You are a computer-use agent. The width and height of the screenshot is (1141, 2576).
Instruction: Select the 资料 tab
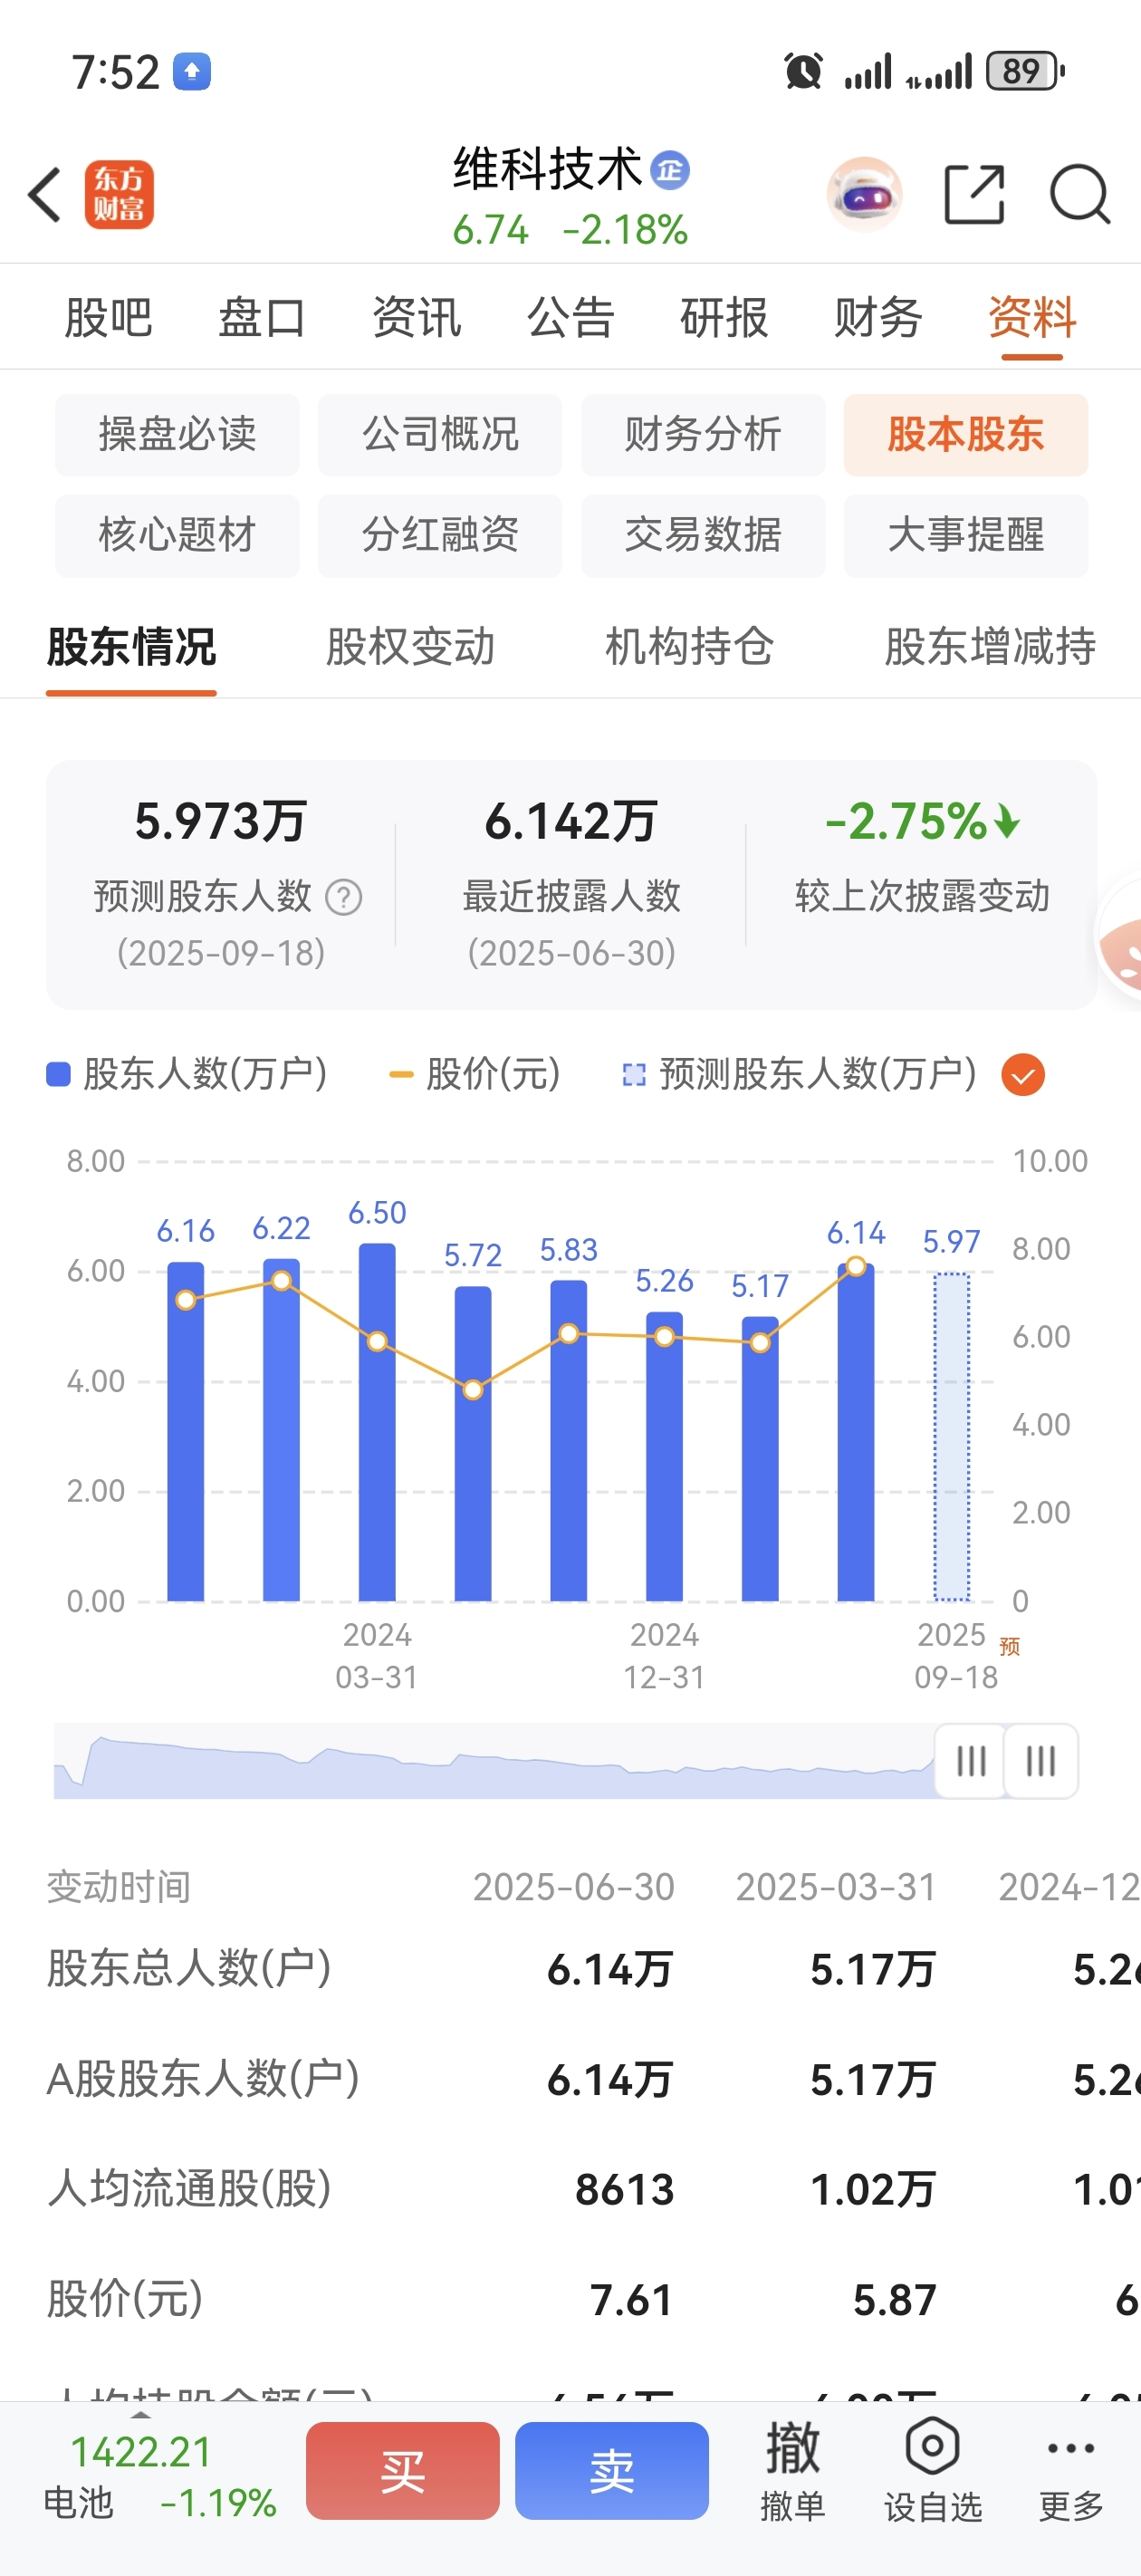point(1032,318)
